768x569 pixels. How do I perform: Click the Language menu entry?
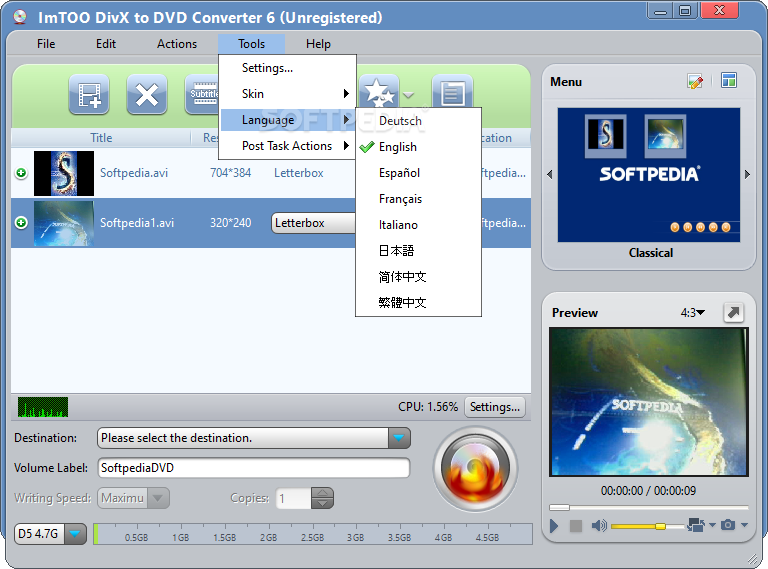pos(288,120)
